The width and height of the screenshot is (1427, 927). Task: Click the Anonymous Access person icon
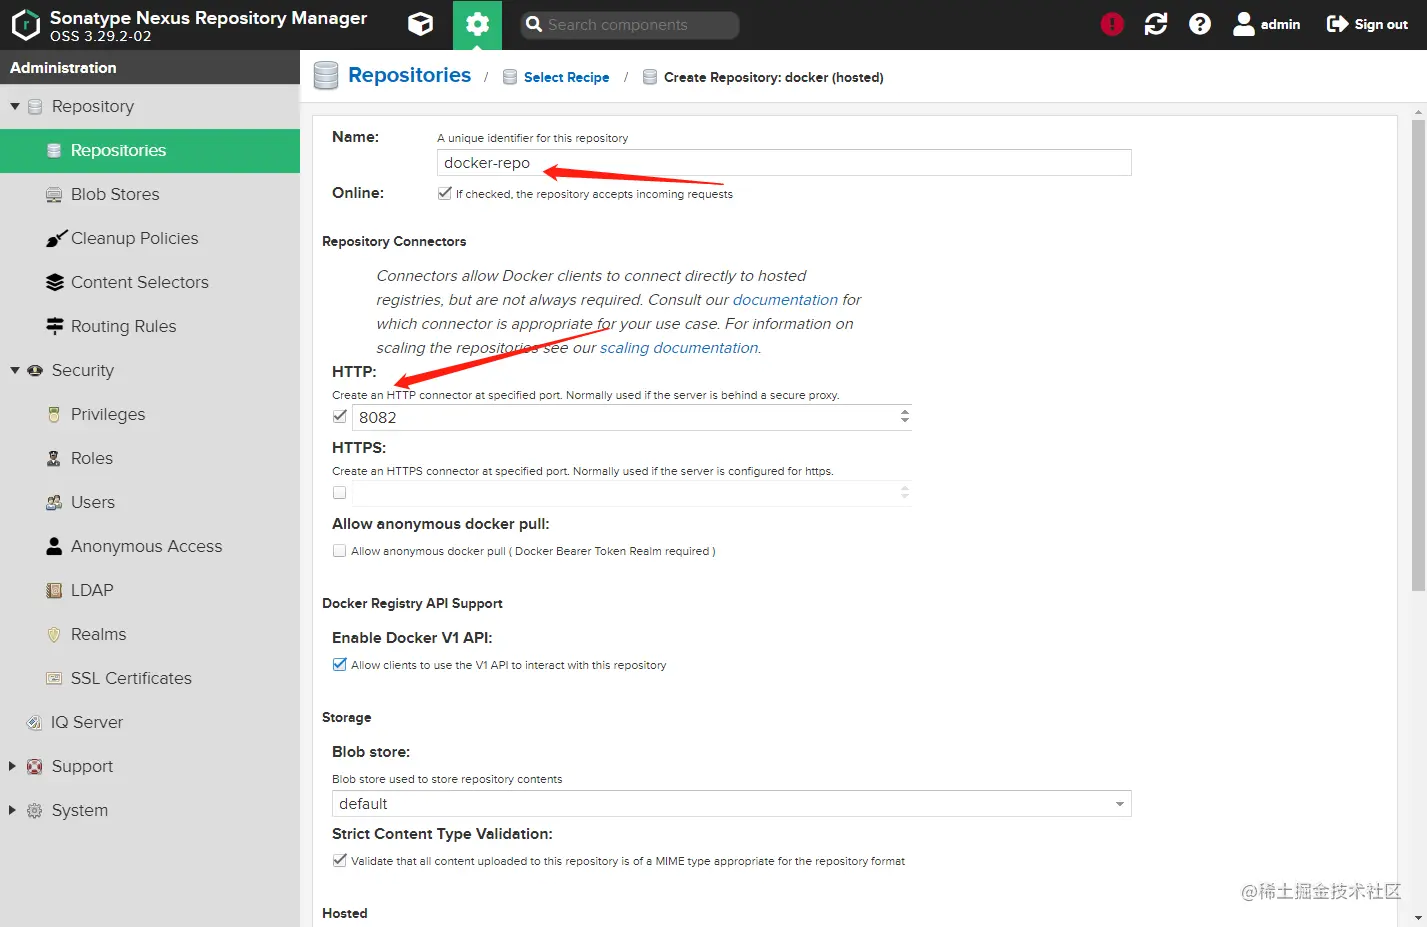click(x=54, y=546)
